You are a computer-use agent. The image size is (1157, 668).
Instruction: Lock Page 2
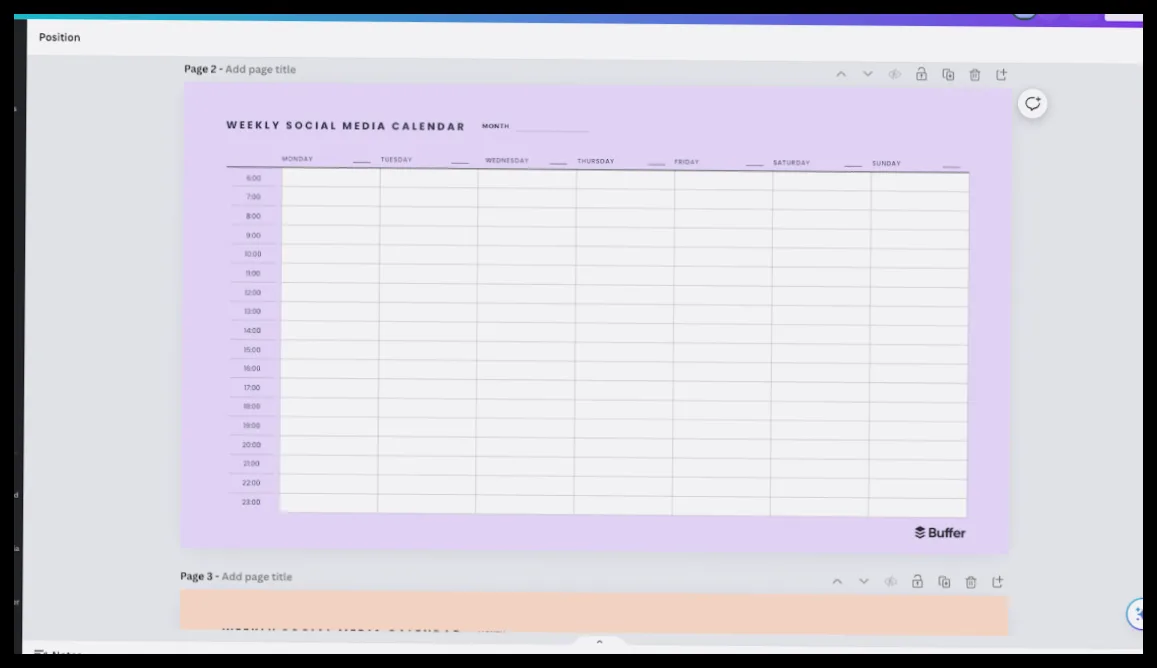pos(922,75)
